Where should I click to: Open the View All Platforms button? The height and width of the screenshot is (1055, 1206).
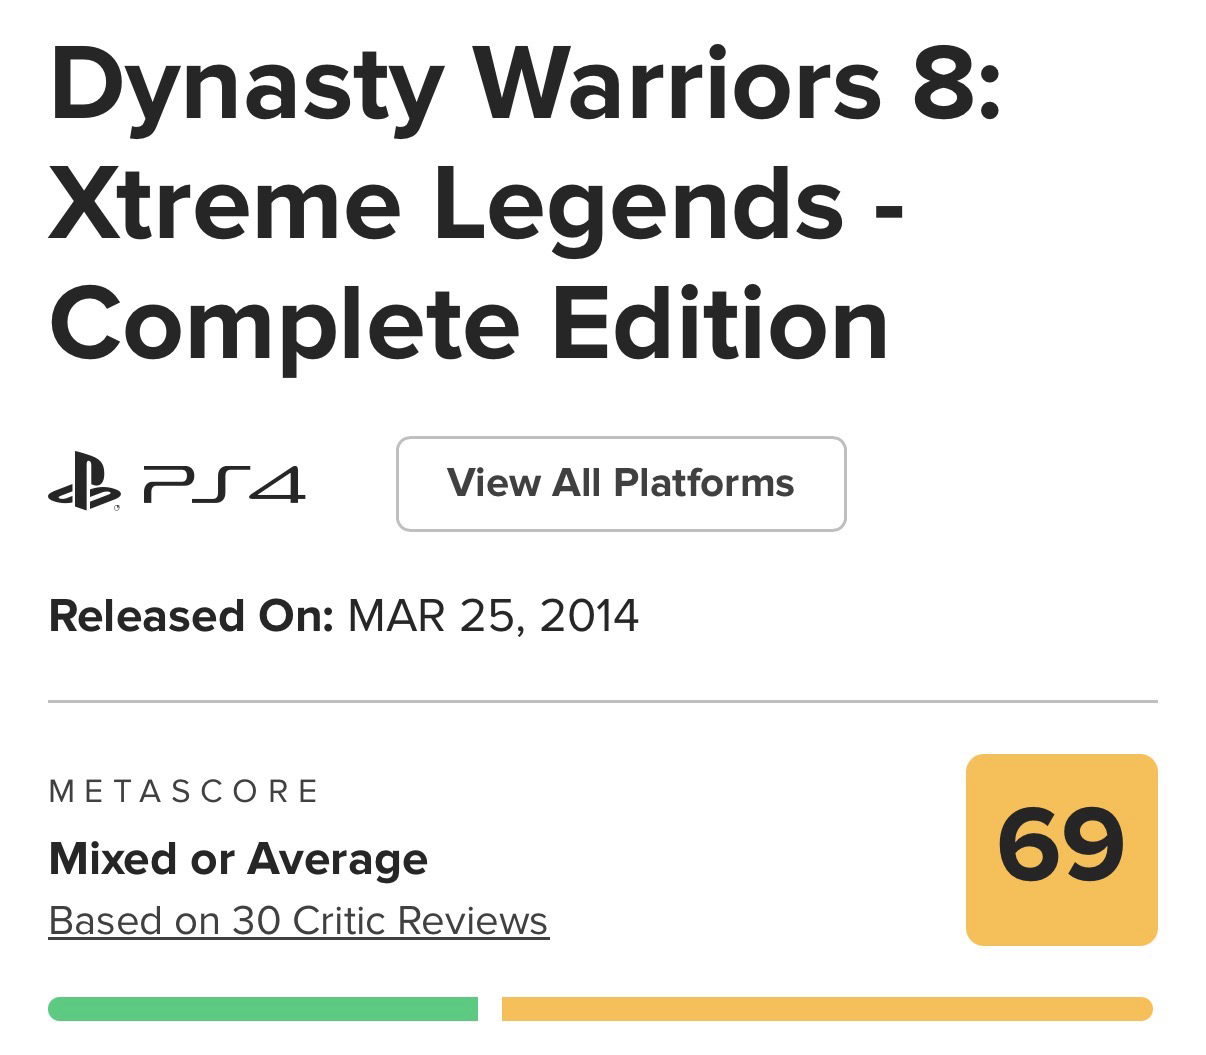(x=621, y=484)
